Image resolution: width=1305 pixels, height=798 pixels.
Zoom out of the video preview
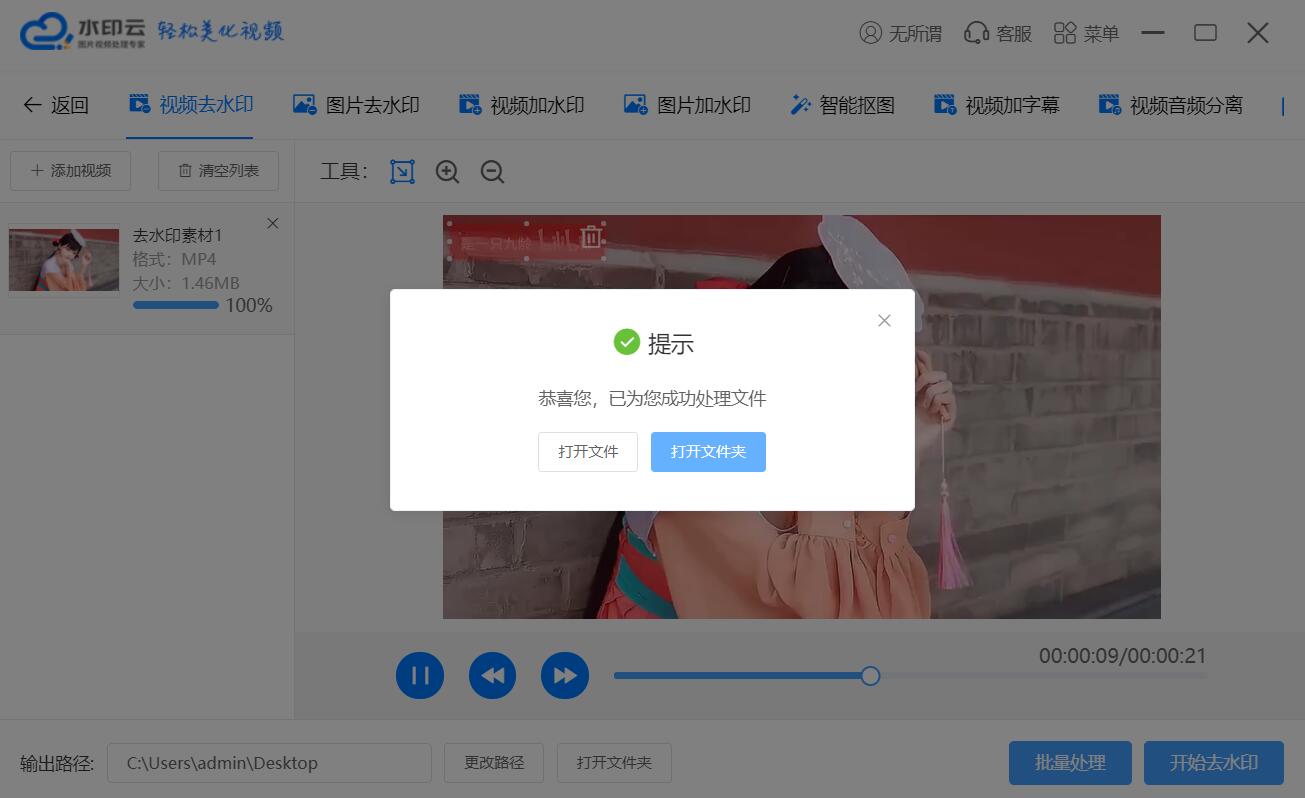click(491, 171)
